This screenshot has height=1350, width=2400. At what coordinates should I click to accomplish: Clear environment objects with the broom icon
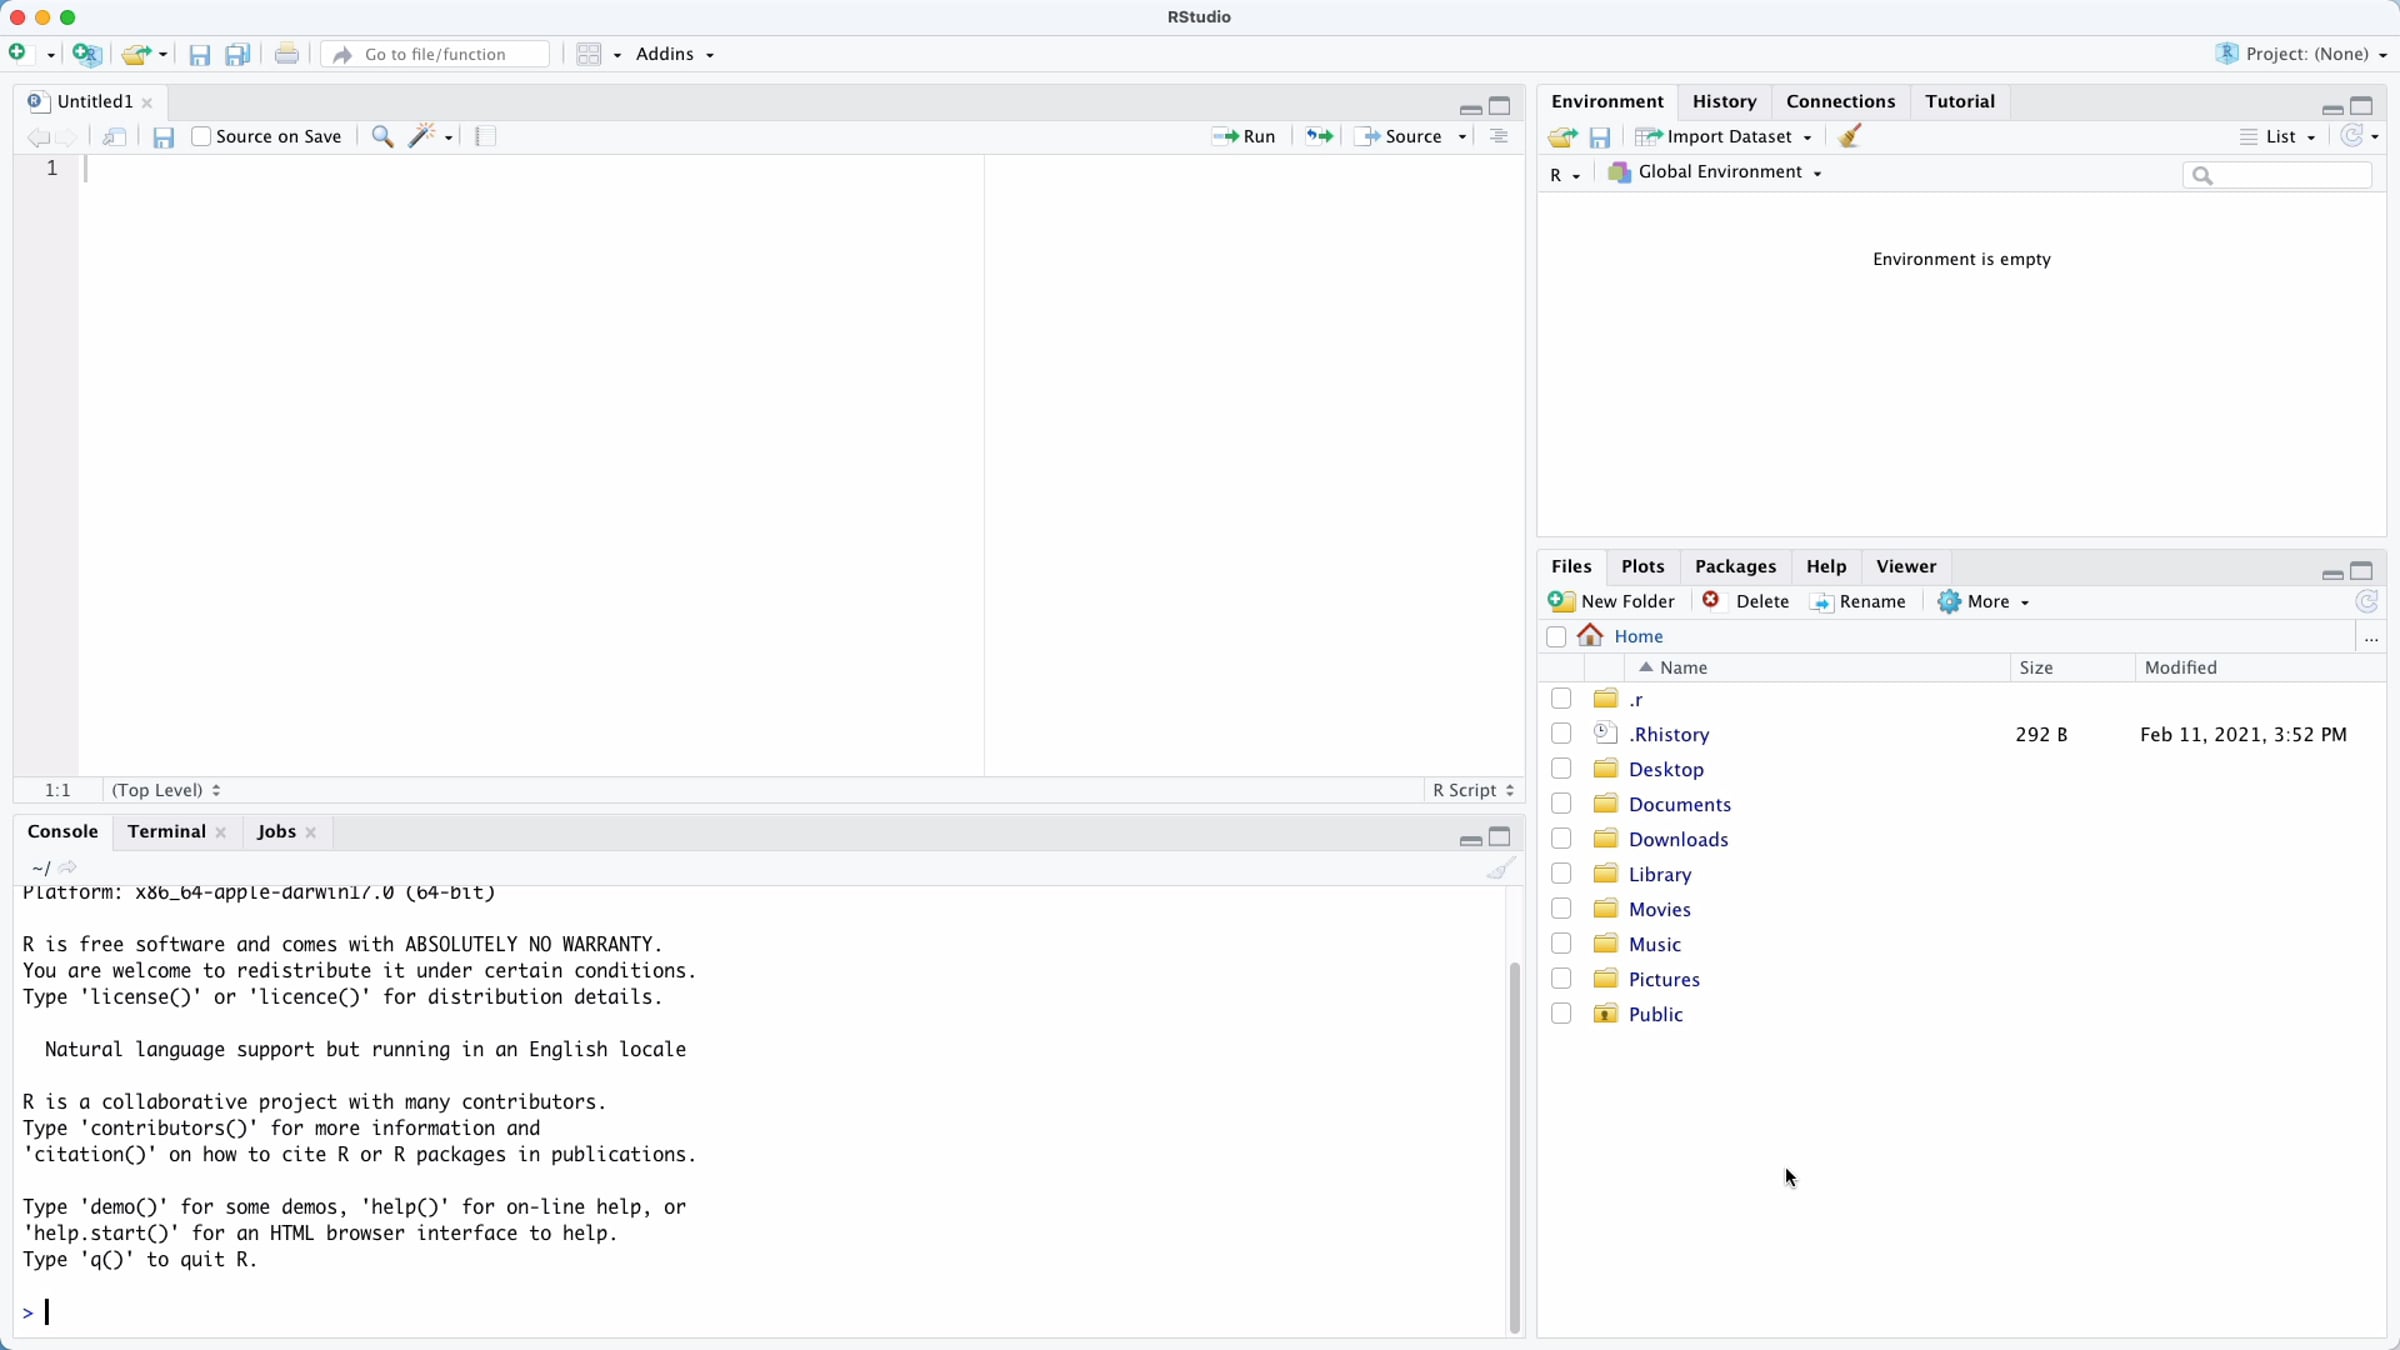click(1850, 136)
